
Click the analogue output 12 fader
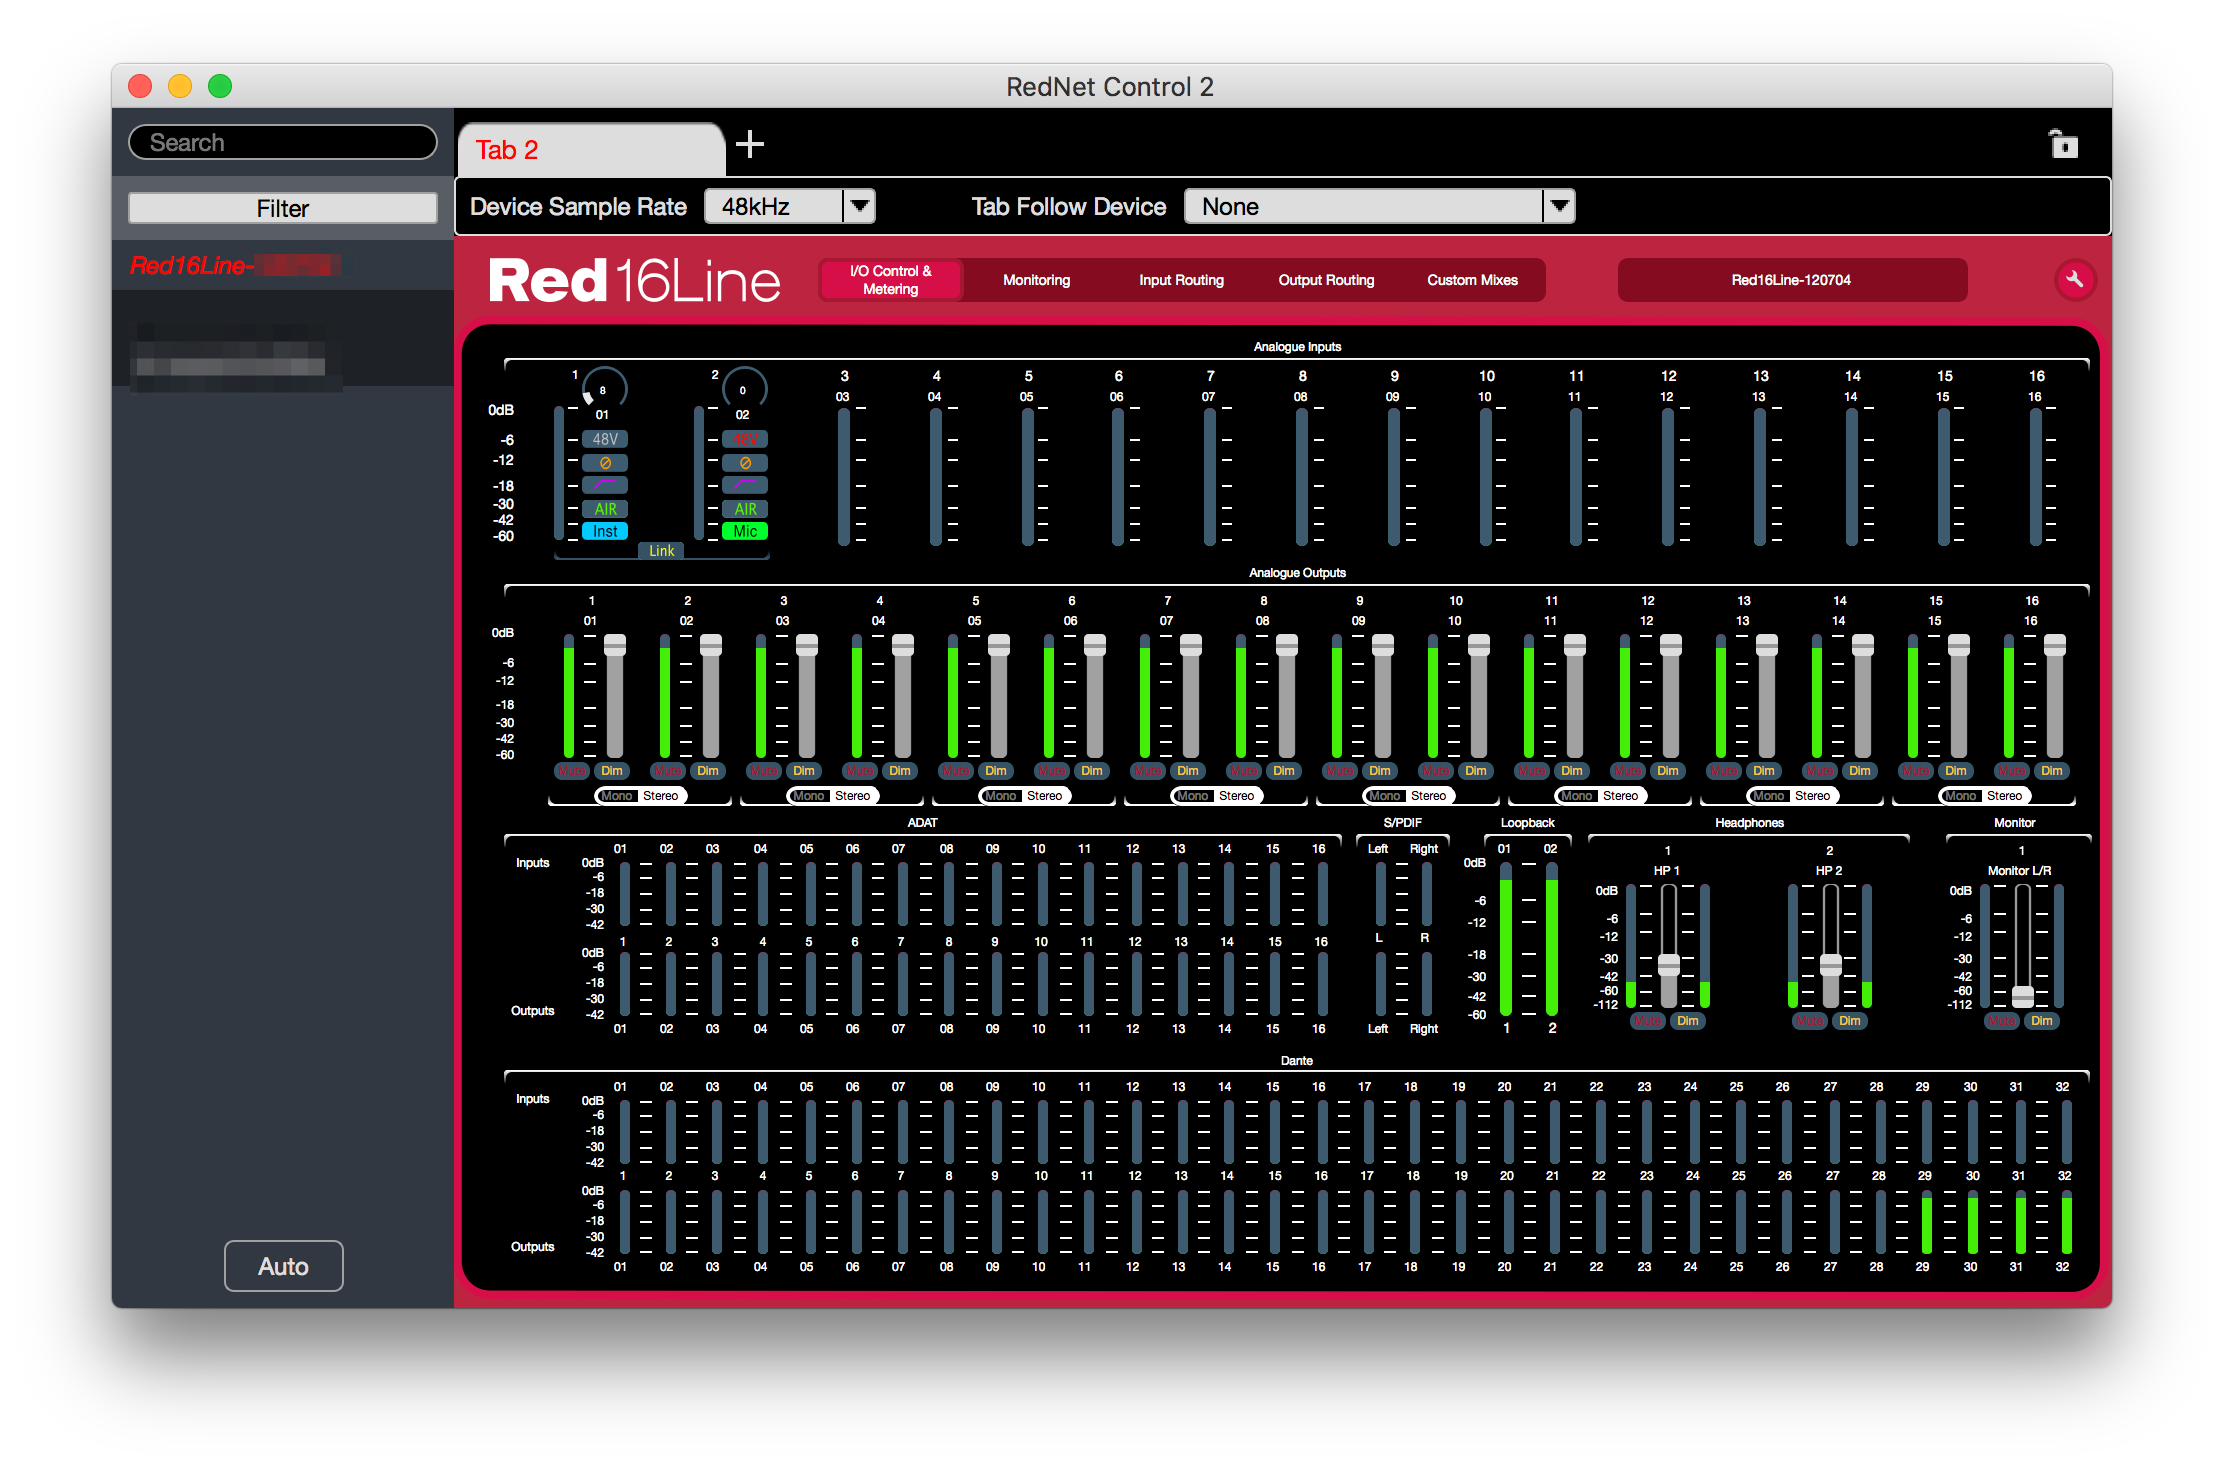pyautogui.click(x=1671, y=645)
